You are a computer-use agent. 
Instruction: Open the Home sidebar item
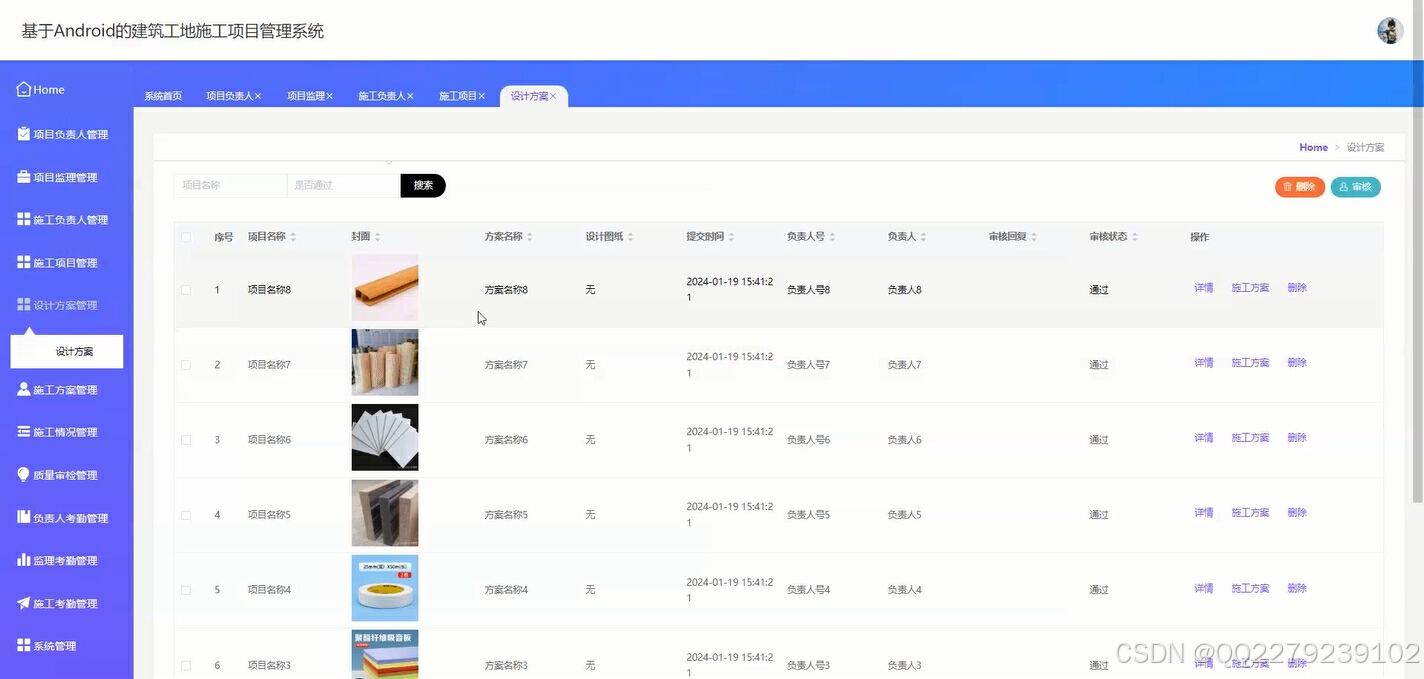[x=40, y=89]
